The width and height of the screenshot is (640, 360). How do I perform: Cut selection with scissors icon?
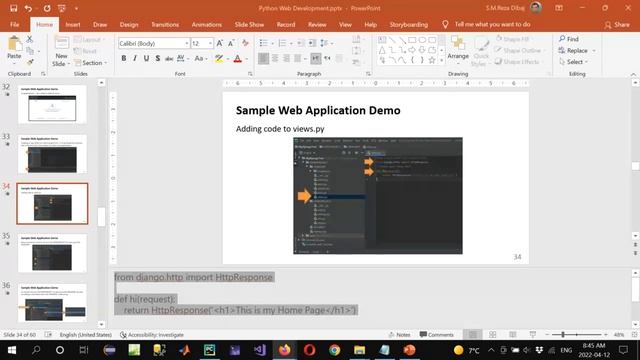pos(30,39)
